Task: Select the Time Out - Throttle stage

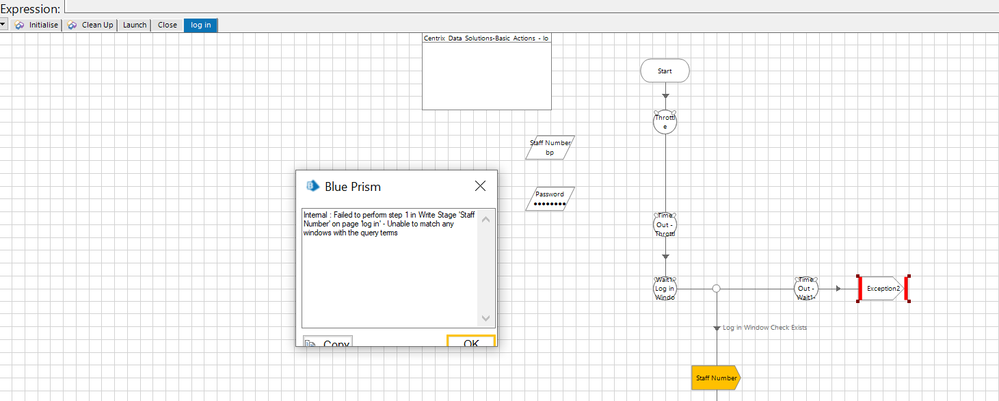Action: point(665,224)
